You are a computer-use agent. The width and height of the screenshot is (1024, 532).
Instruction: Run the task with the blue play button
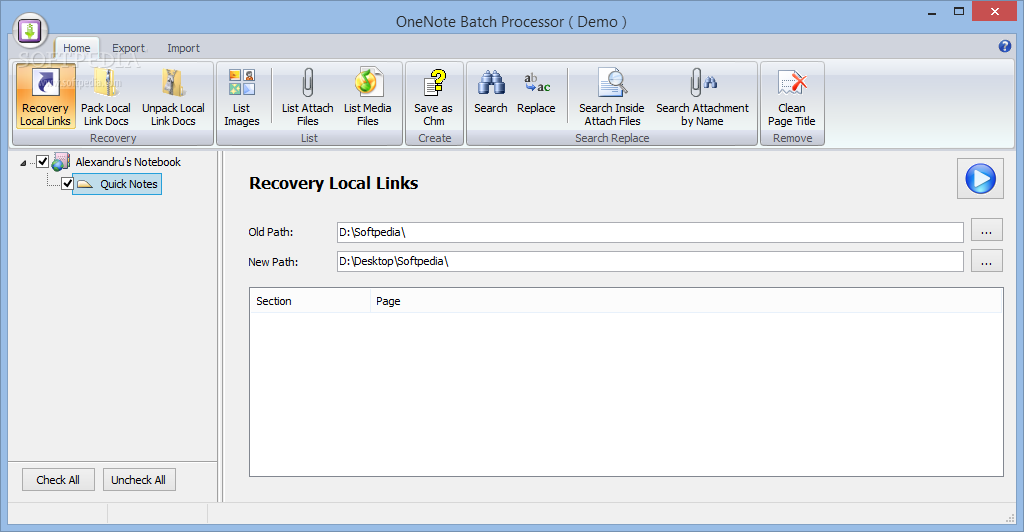(x=980, y=178)
